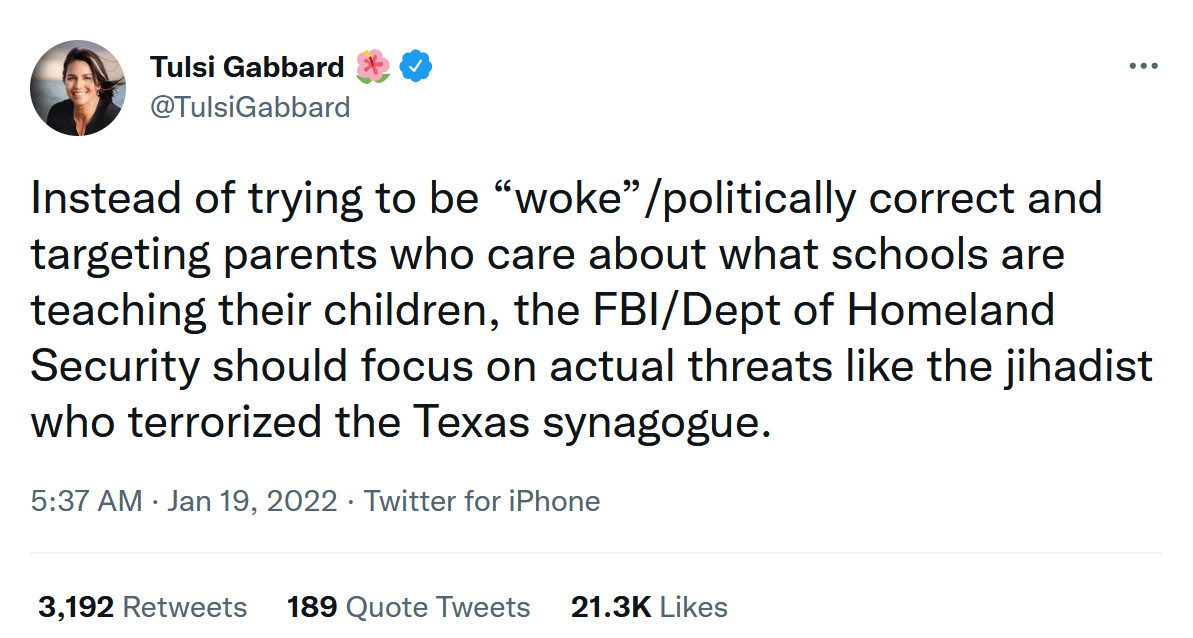View the 21.3K Likes list

[649, 607]
